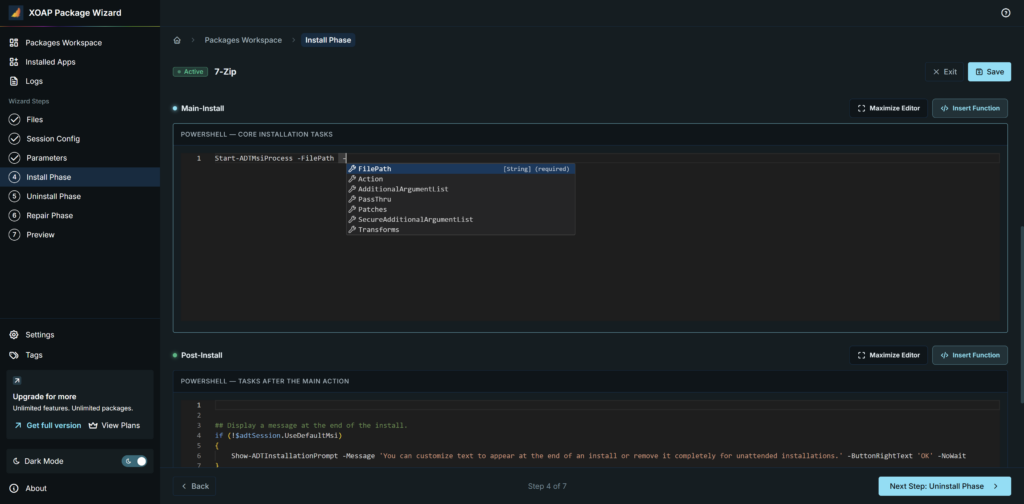
Task: Insert Function into Post-Install editor
Action: click(x=970, y=355)
